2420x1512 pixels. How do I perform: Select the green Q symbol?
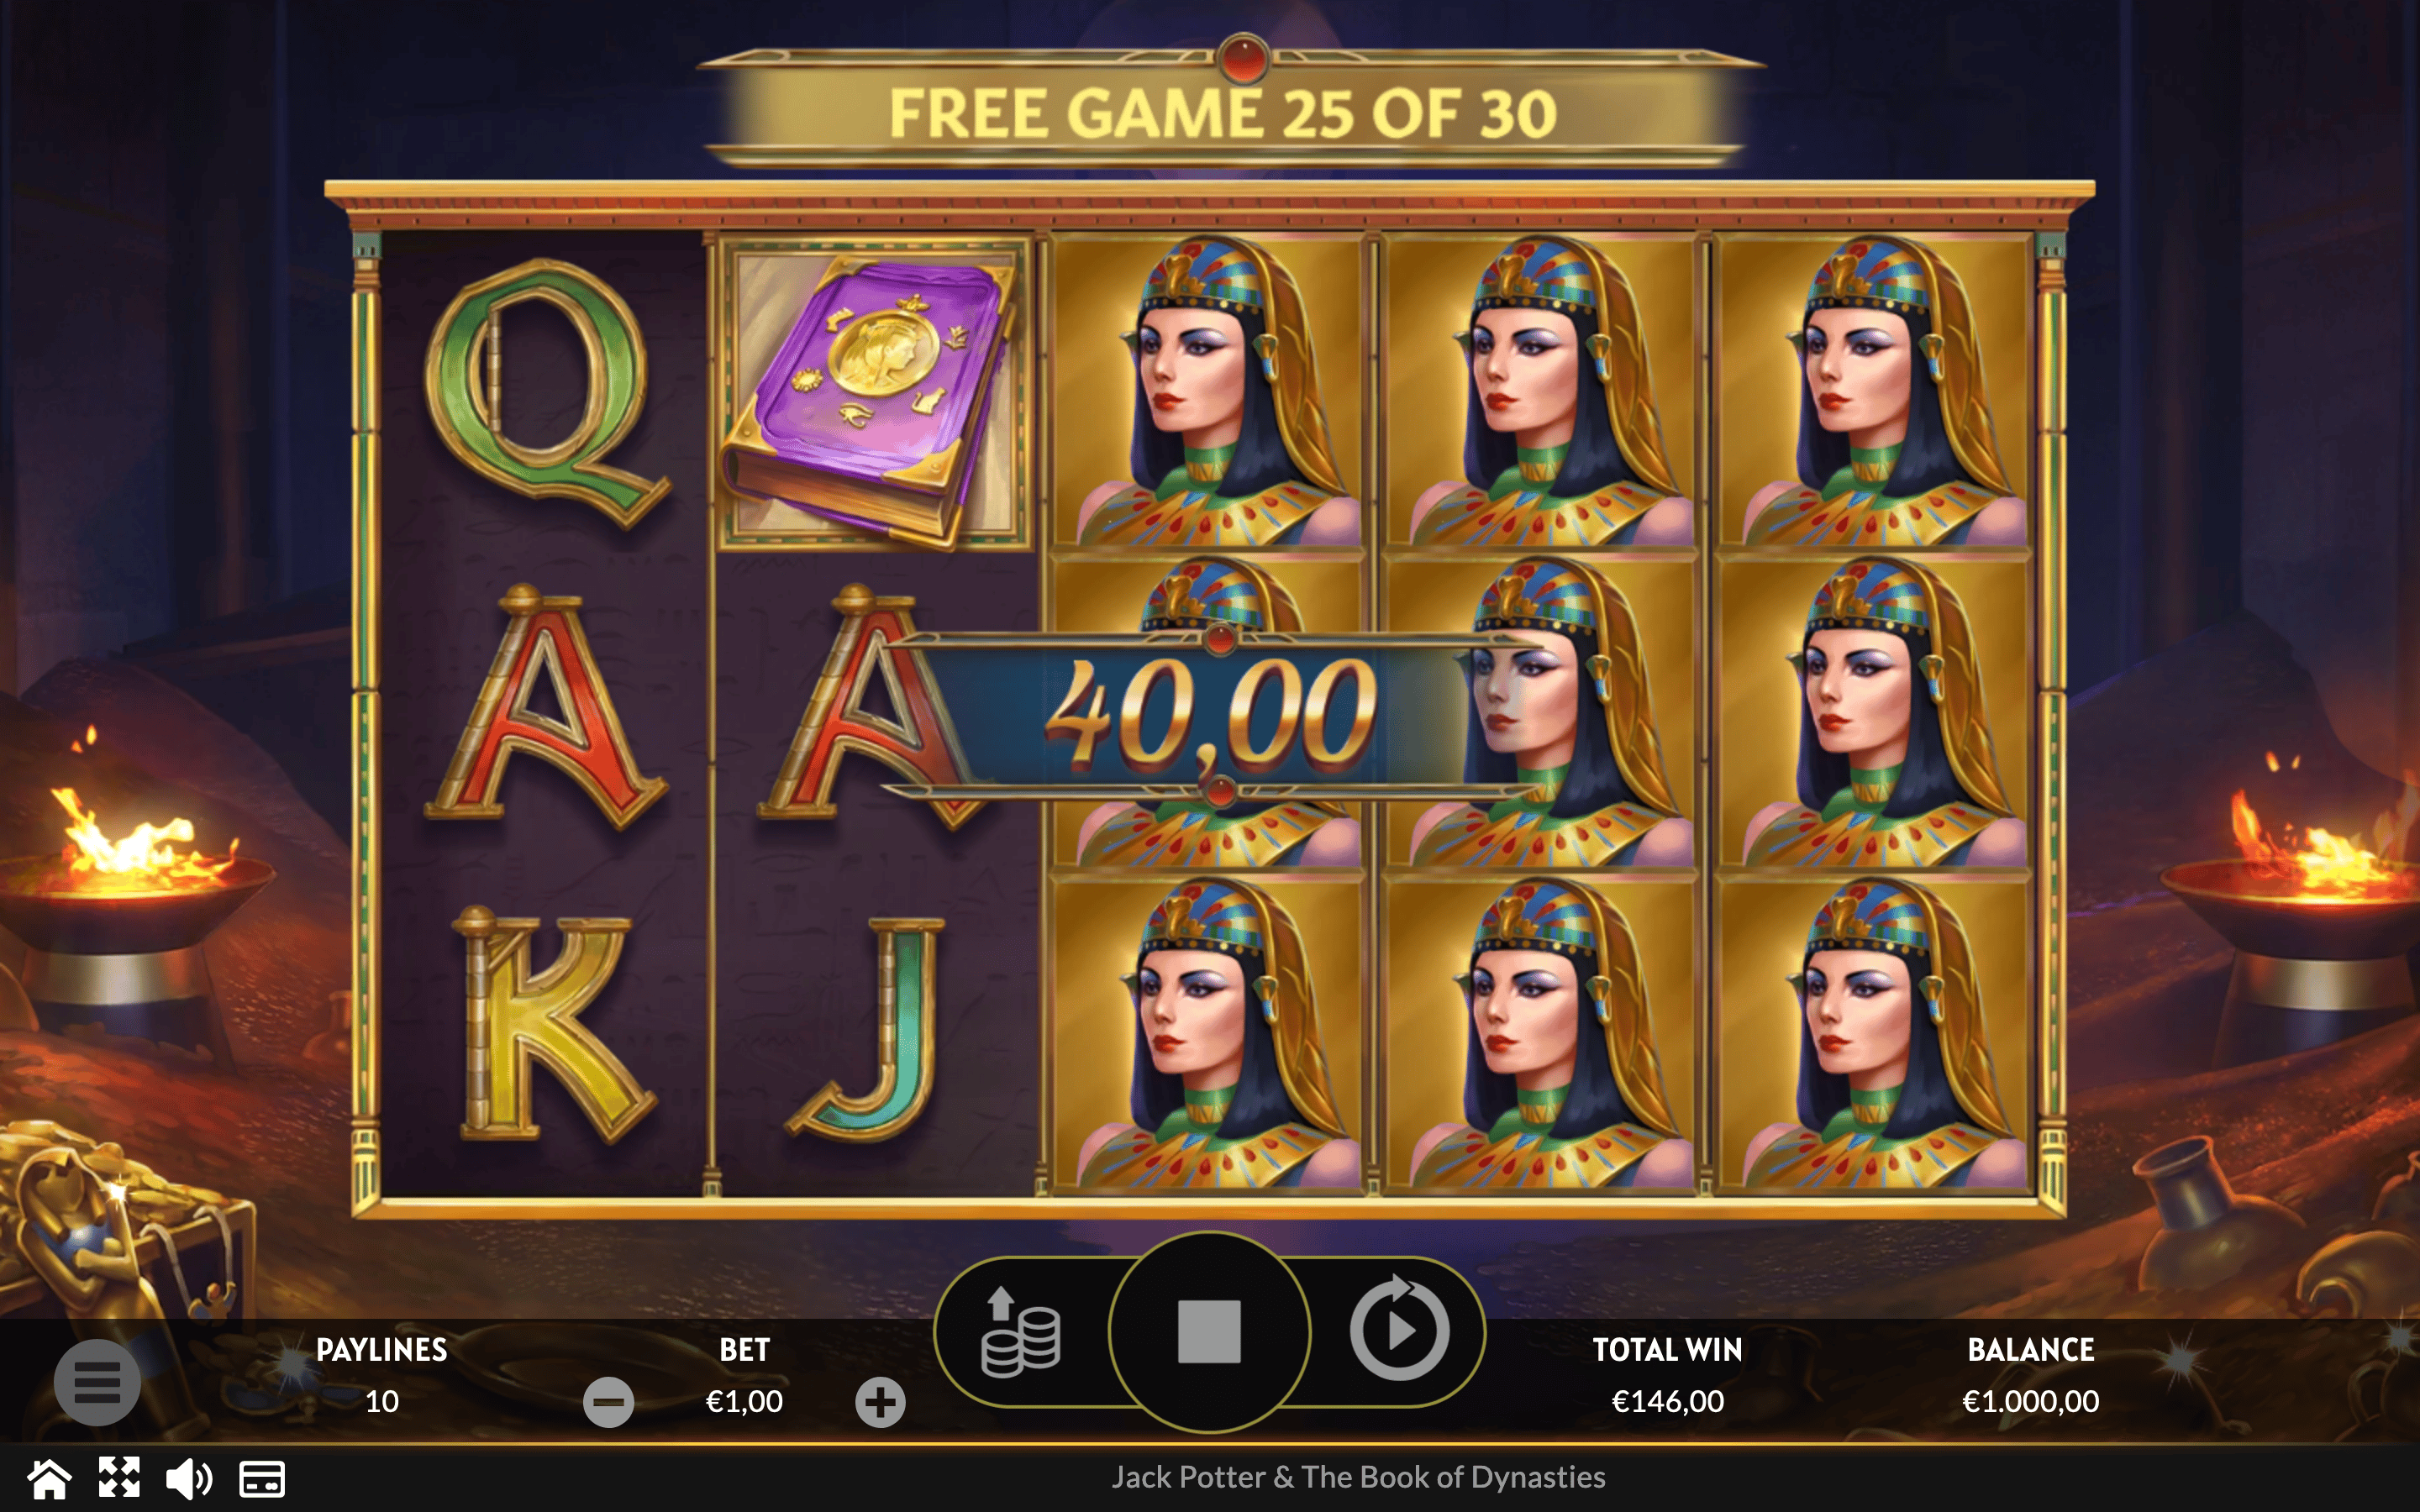point(547,393)
